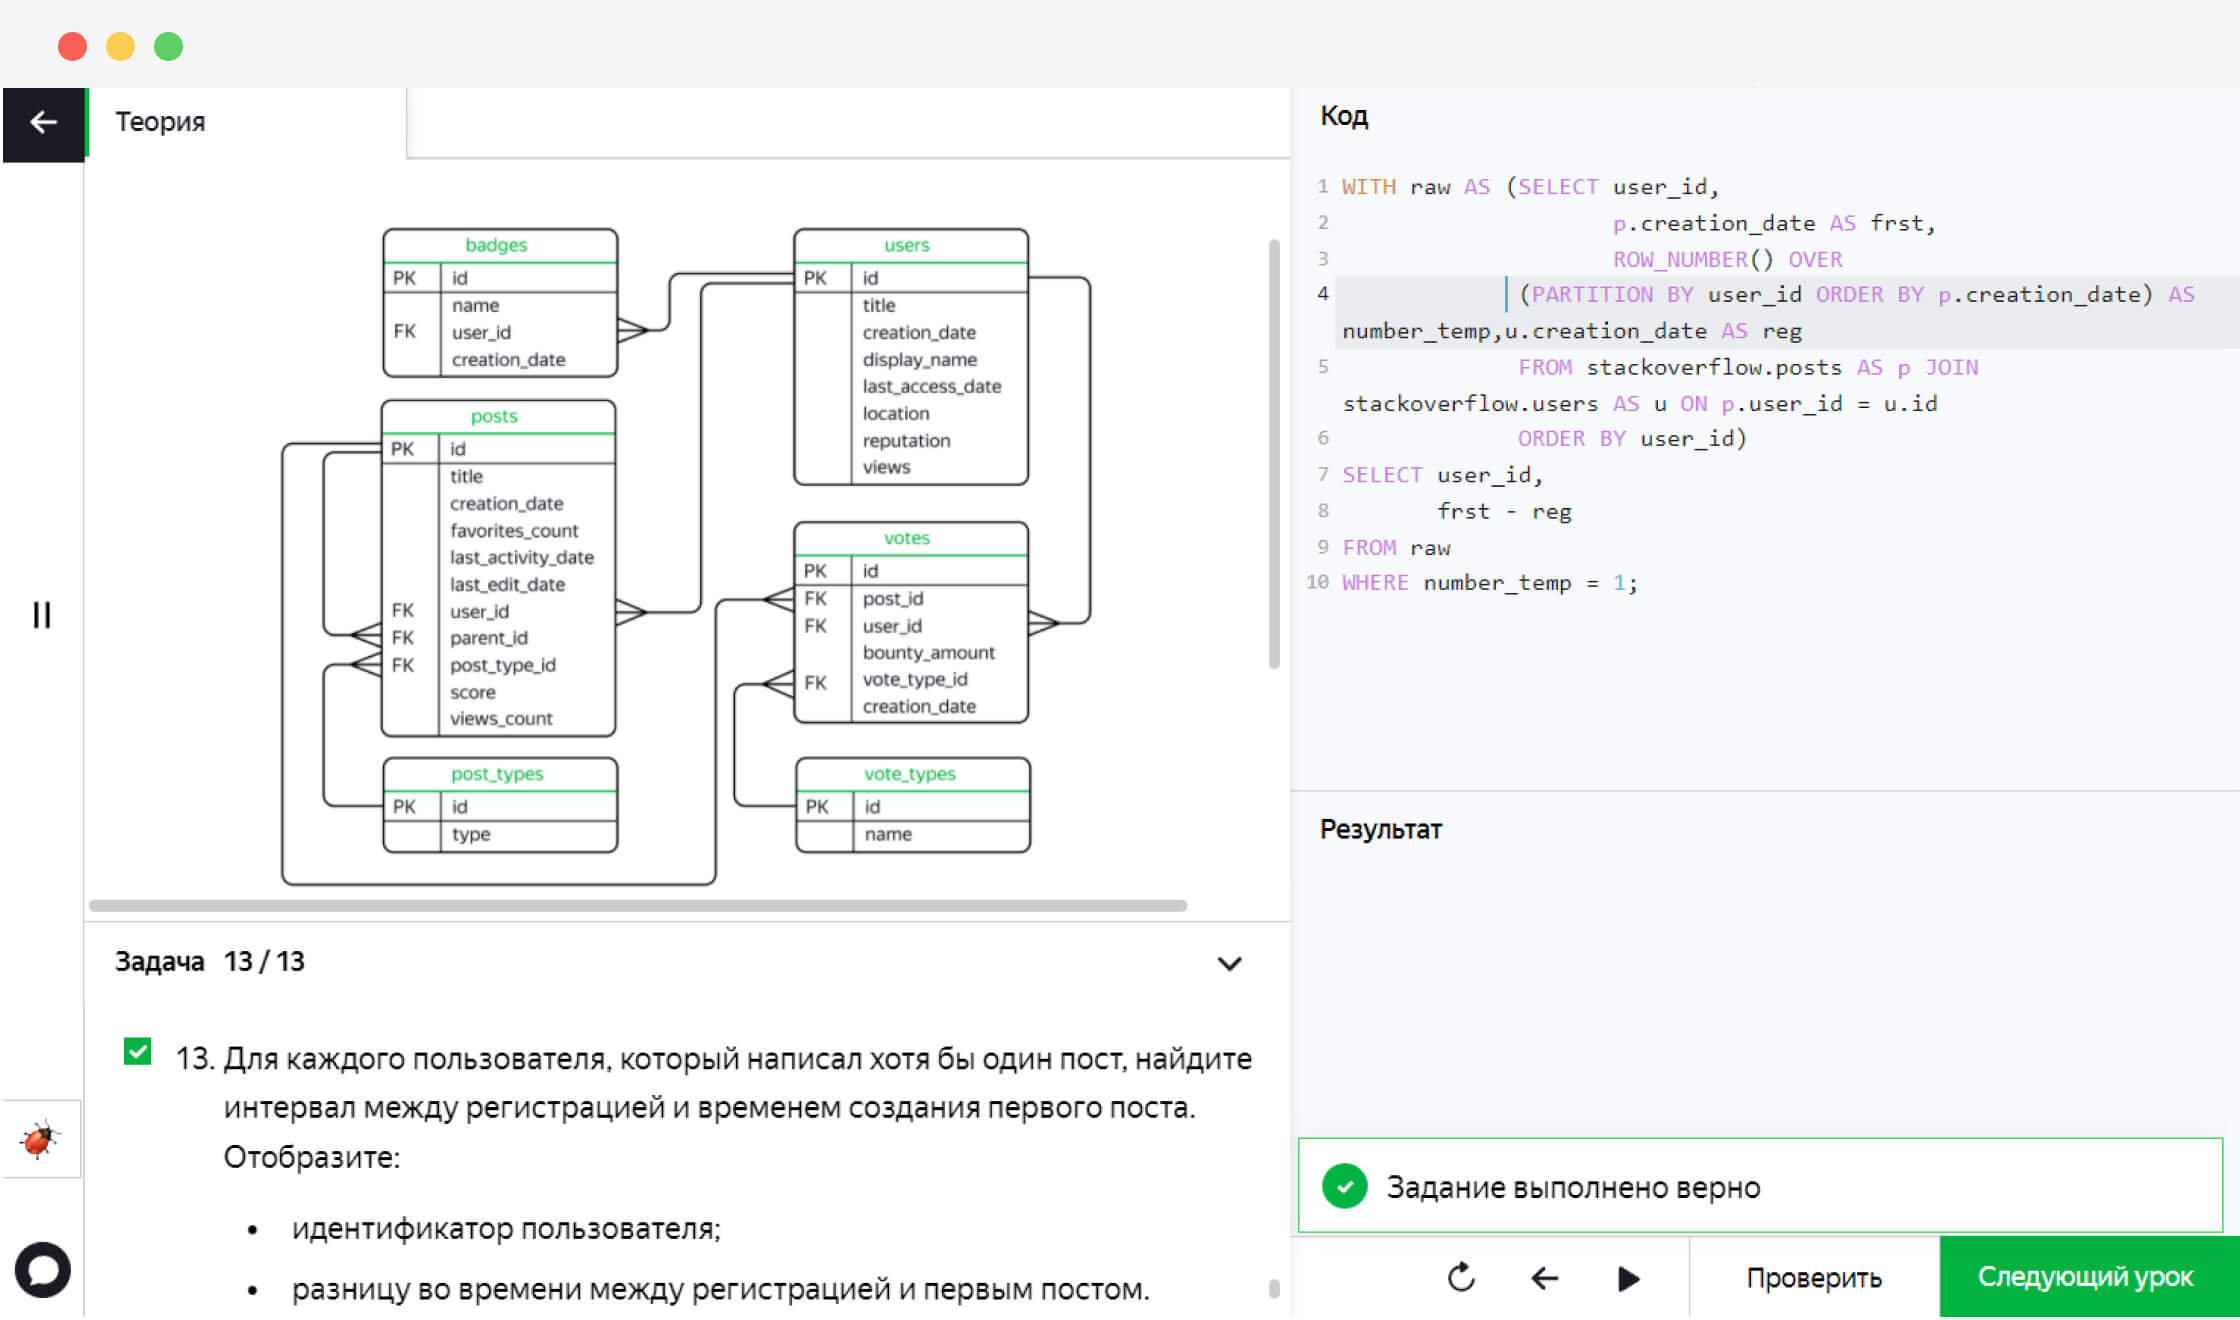This screenshot has height=1320, width=2240.
Task: Click the horizontal scrollbar under the diagram
Action: tap(638, 906)
